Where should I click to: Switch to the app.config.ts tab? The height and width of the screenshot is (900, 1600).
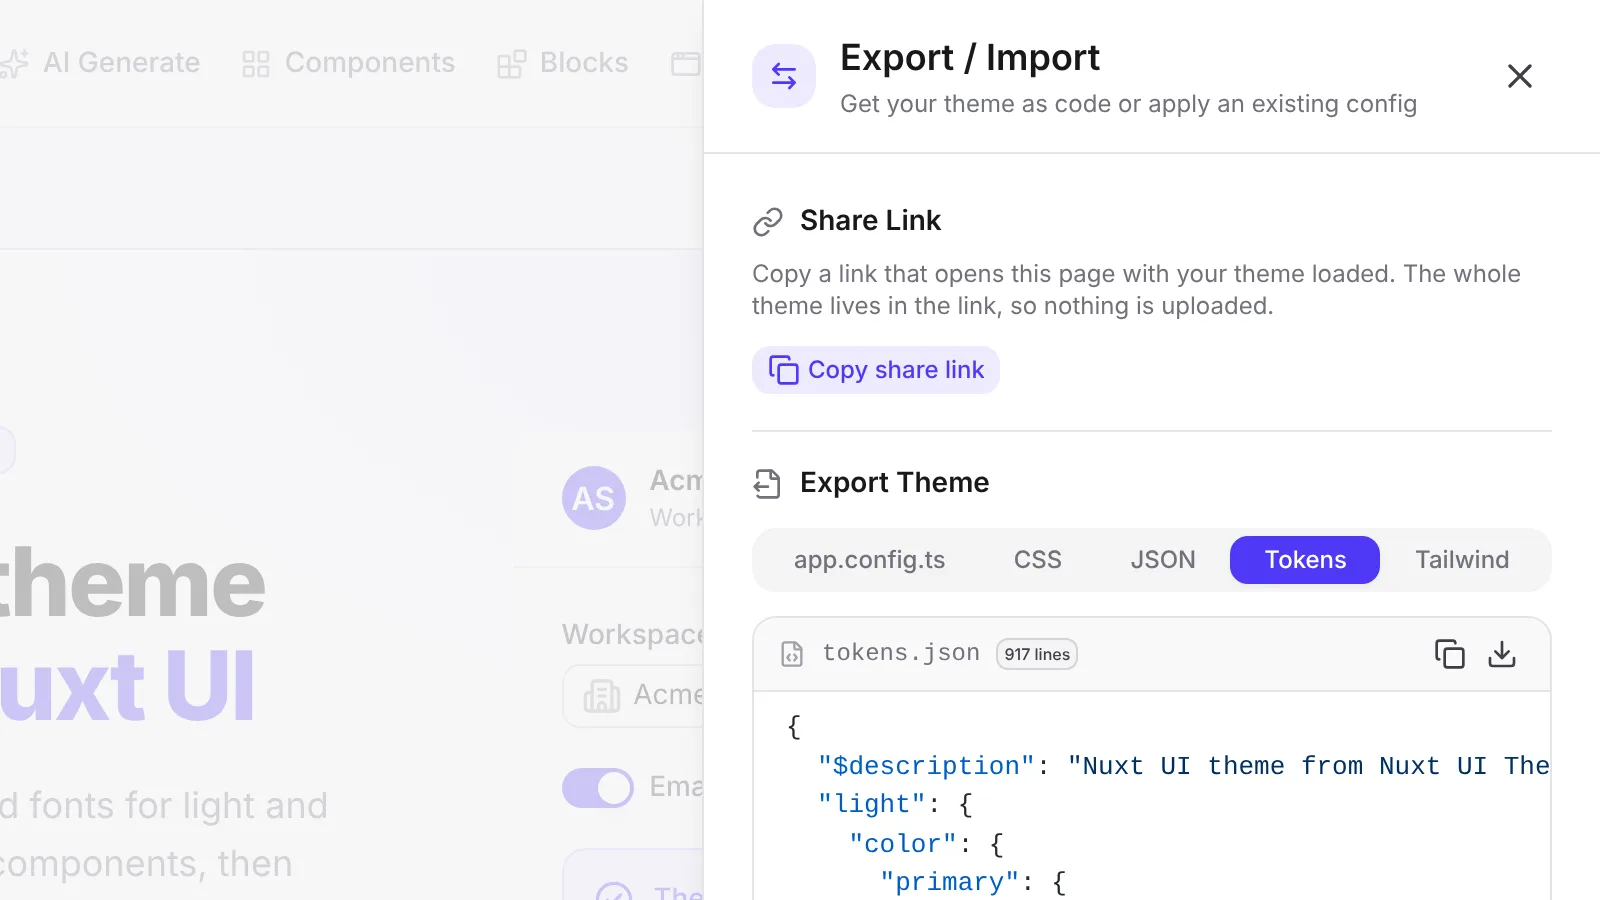click(x=869, y=560)
